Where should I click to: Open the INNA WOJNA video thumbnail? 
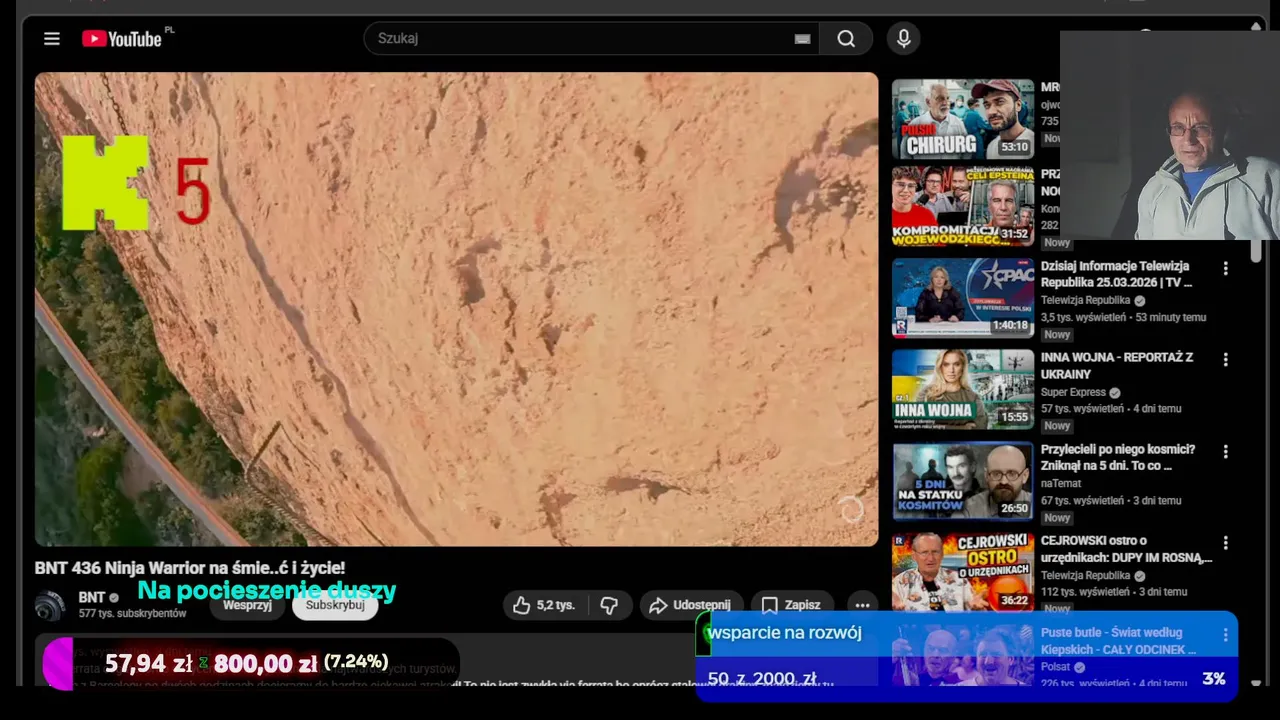click(x=963, y=389)
